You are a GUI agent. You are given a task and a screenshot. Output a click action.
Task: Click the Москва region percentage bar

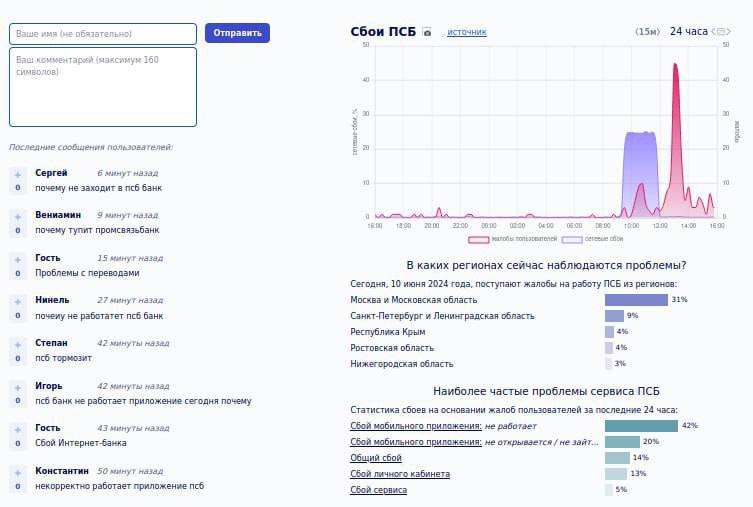pos(636,300)
